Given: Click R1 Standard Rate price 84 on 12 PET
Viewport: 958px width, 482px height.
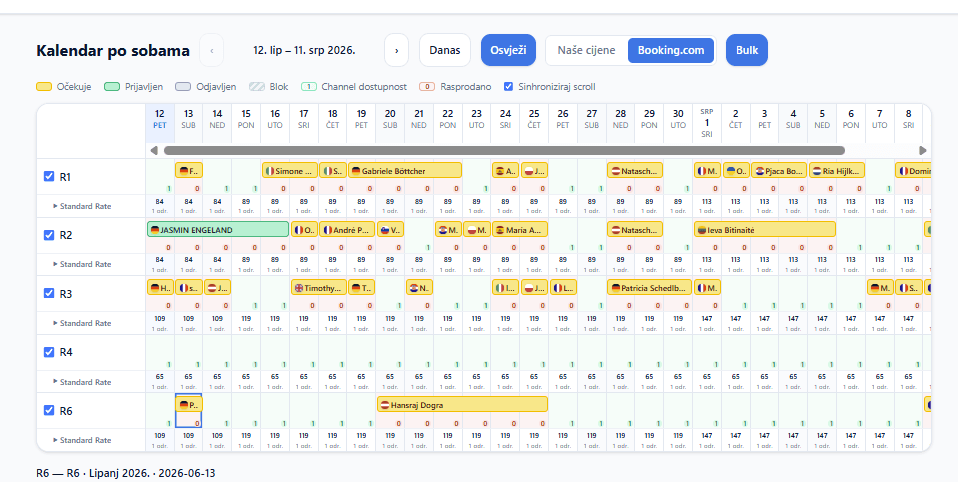Looking at the screenshot, I should tap(160, 202).
